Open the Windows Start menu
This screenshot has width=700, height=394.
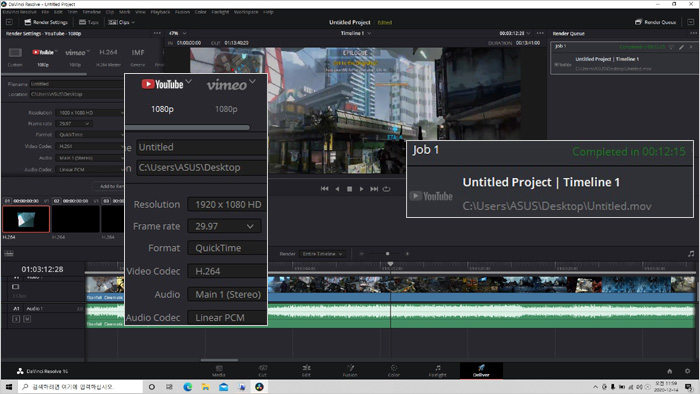tap(9, 387)
